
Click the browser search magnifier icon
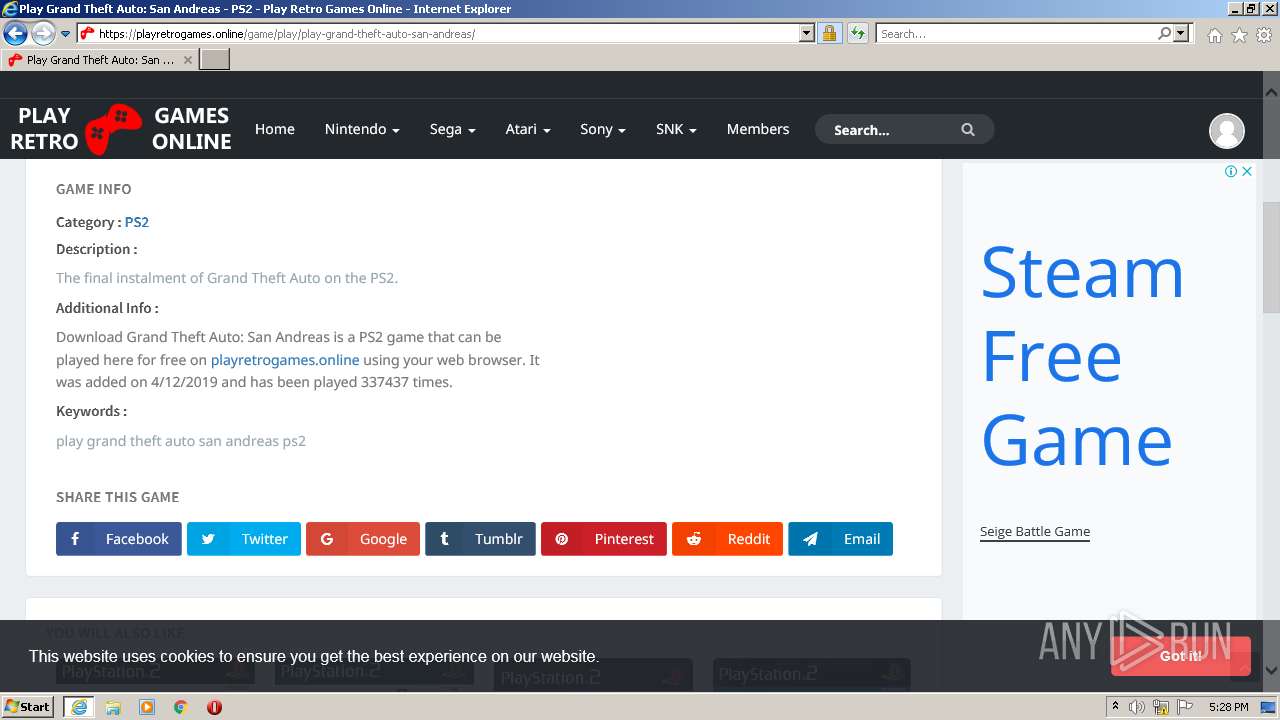[1164, 34]
